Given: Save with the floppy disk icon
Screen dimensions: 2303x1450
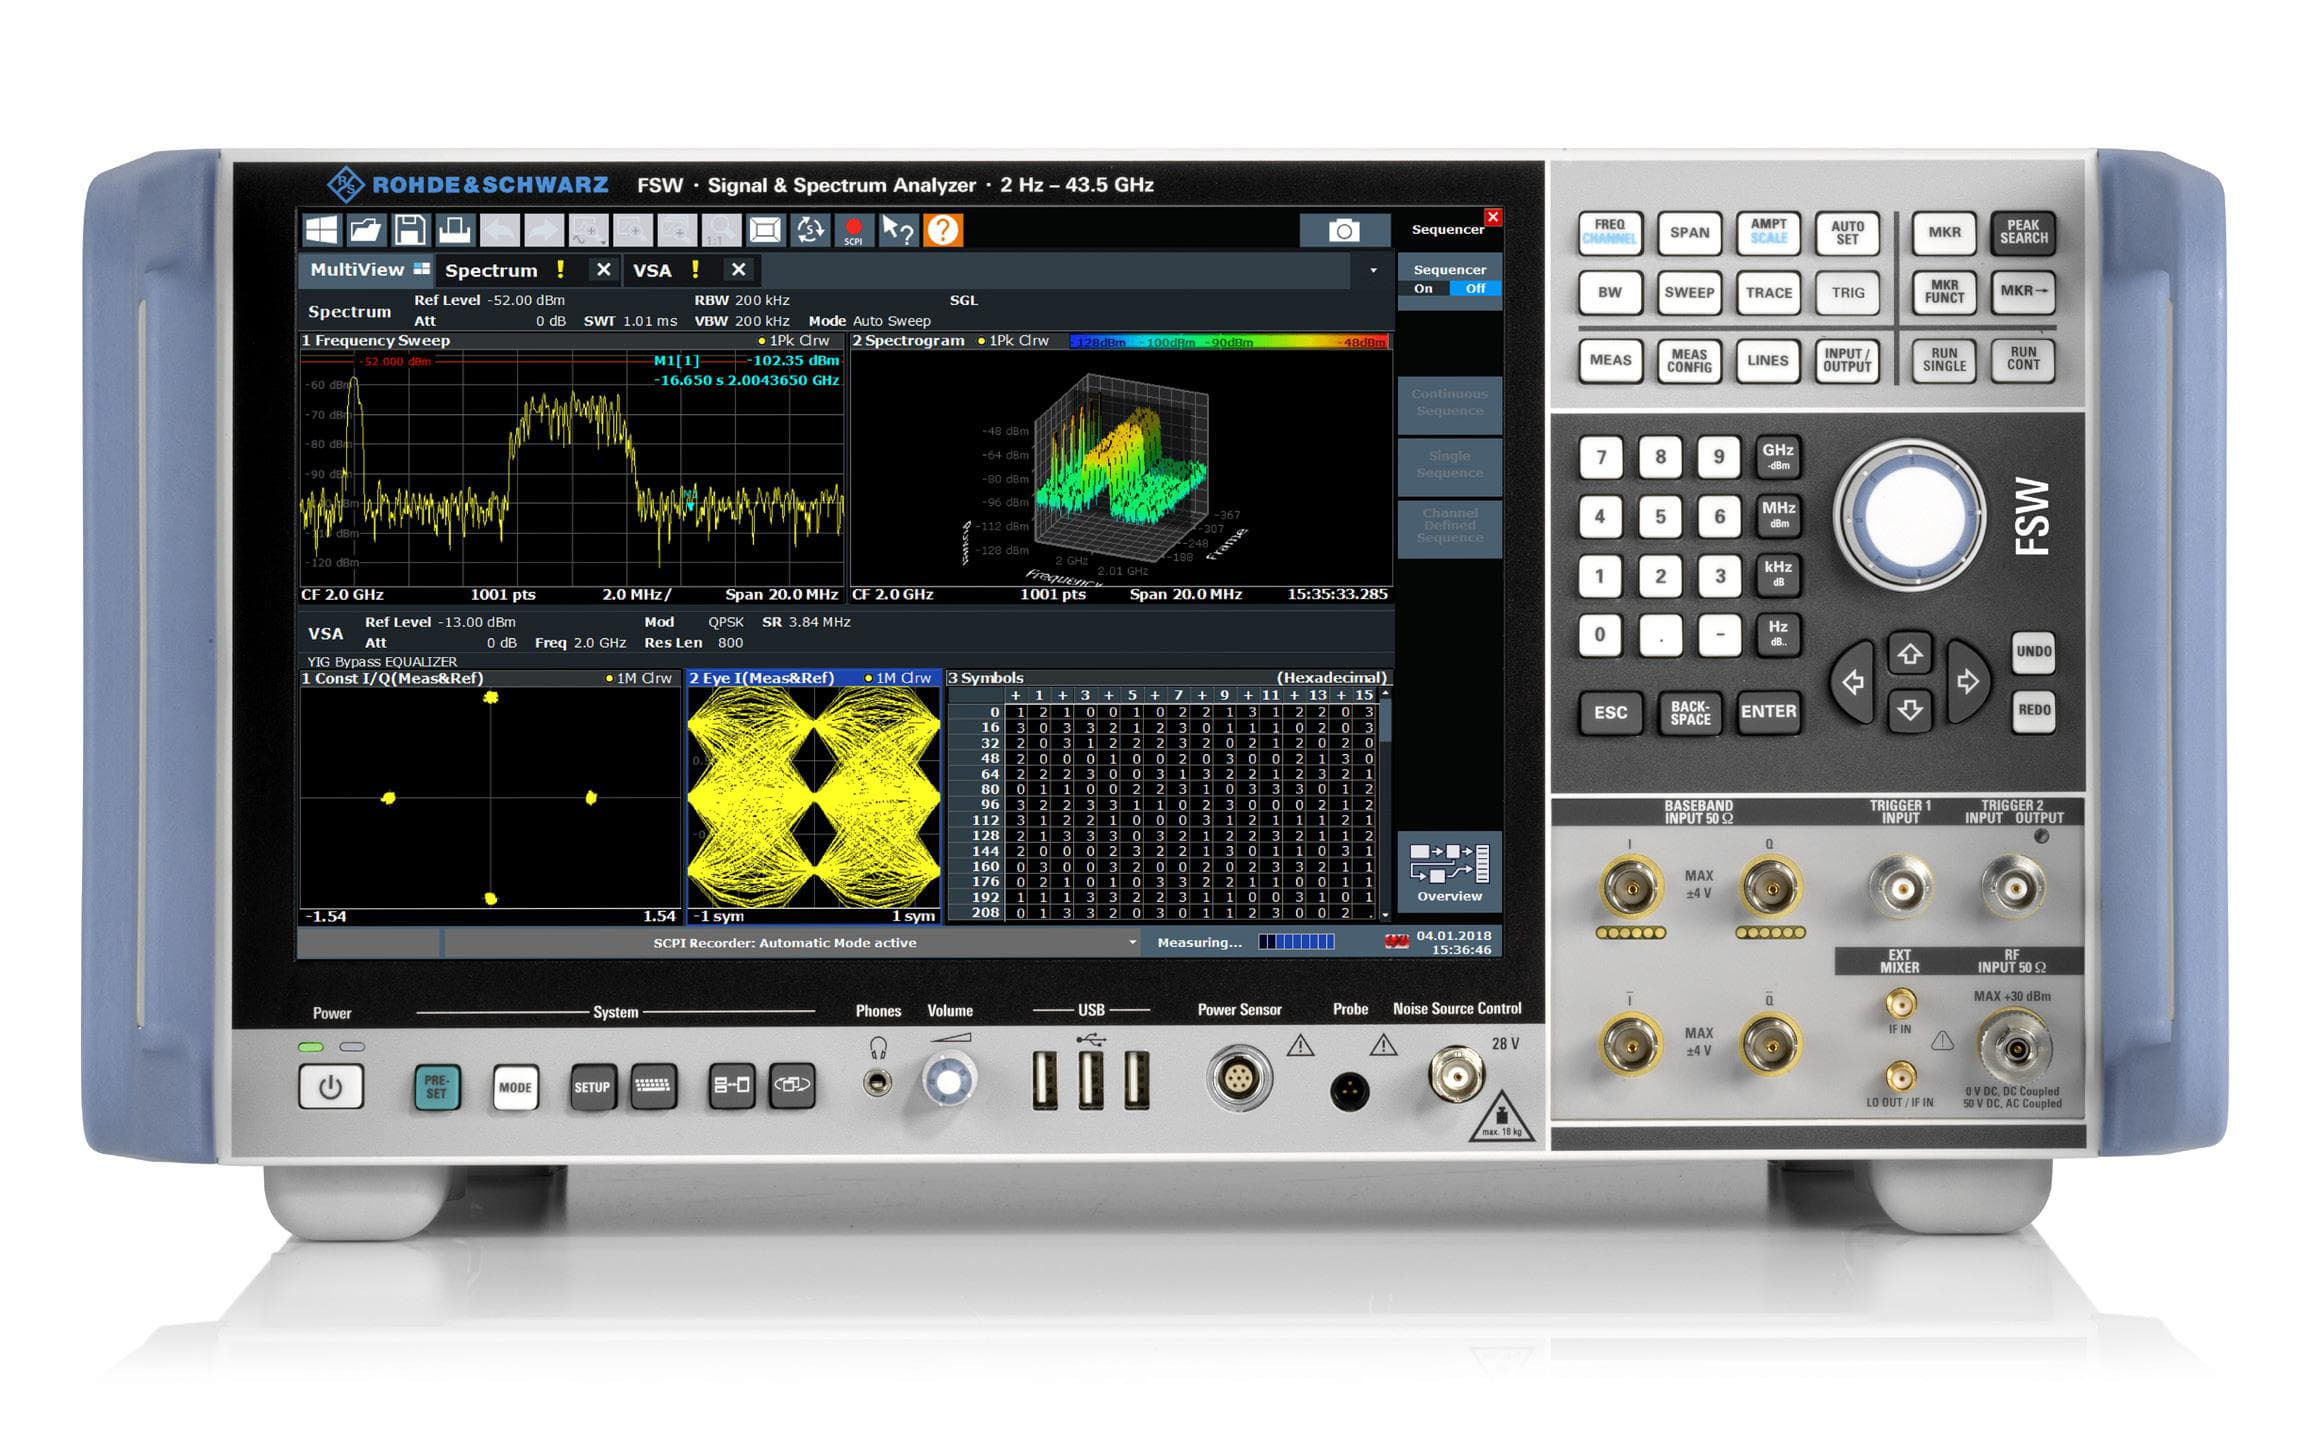Looking at the screenshot, I should click(409, 230).
